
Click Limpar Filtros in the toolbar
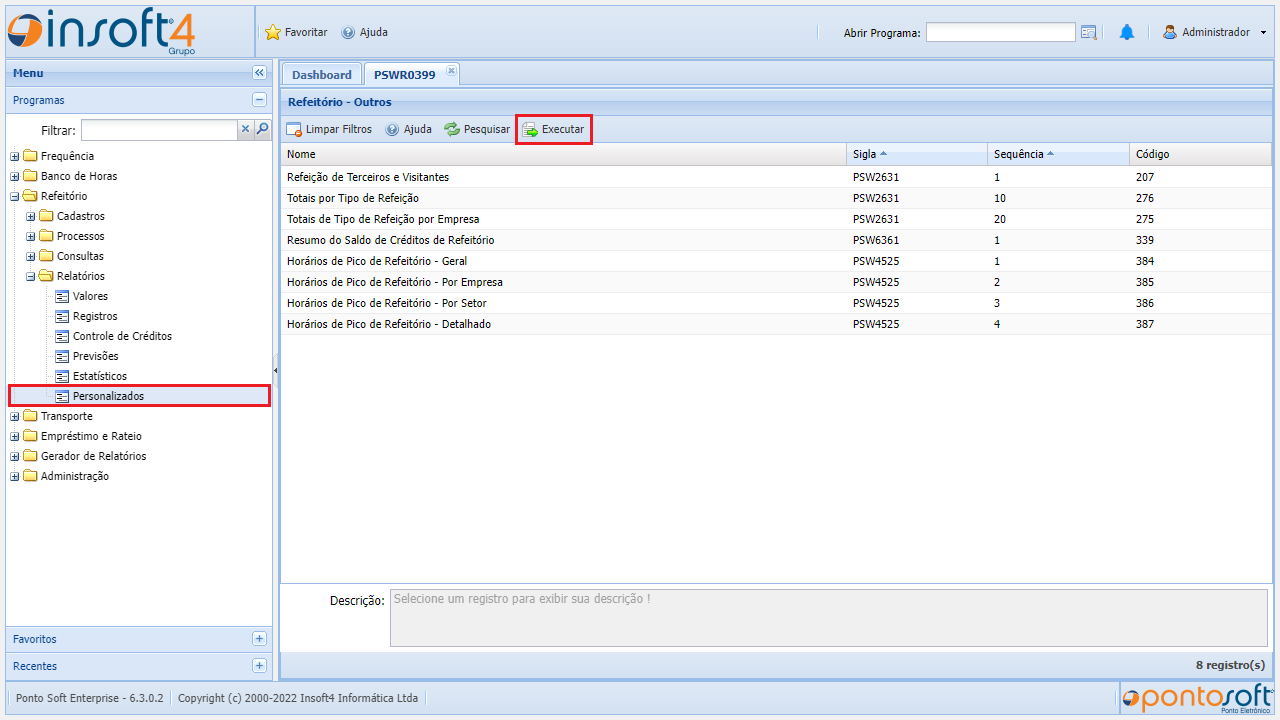329,129
